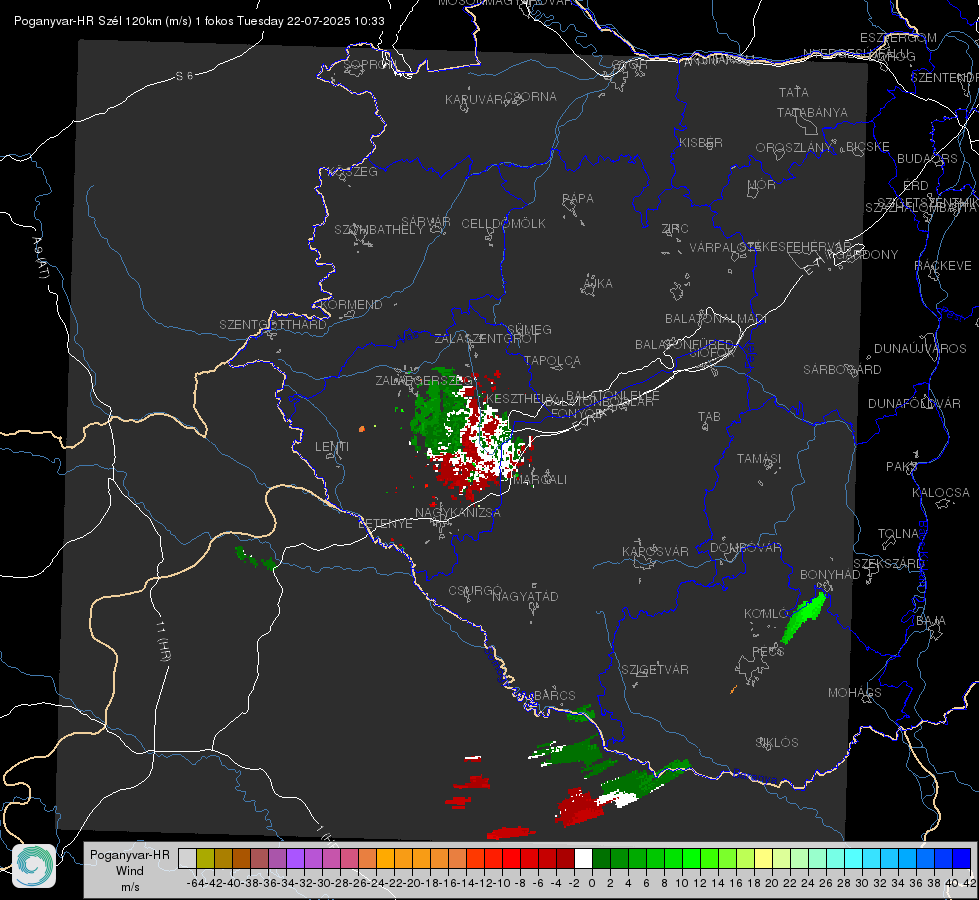
Task: Click the TATABANYA city label
Action: click(812, 112)
